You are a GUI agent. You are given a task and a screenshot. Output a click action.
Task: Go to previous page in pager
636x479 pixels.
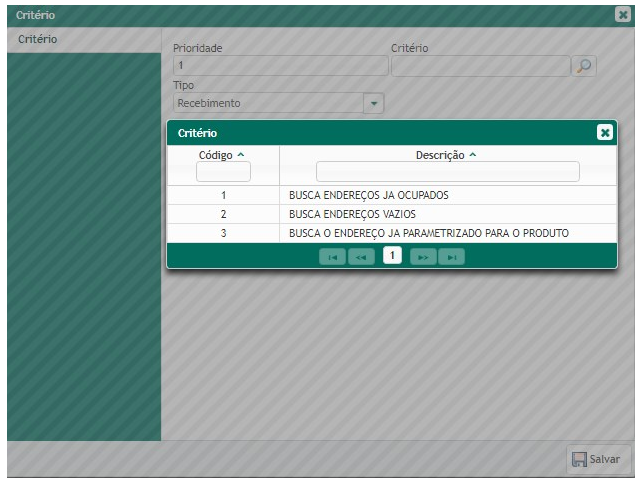[361, 257]
